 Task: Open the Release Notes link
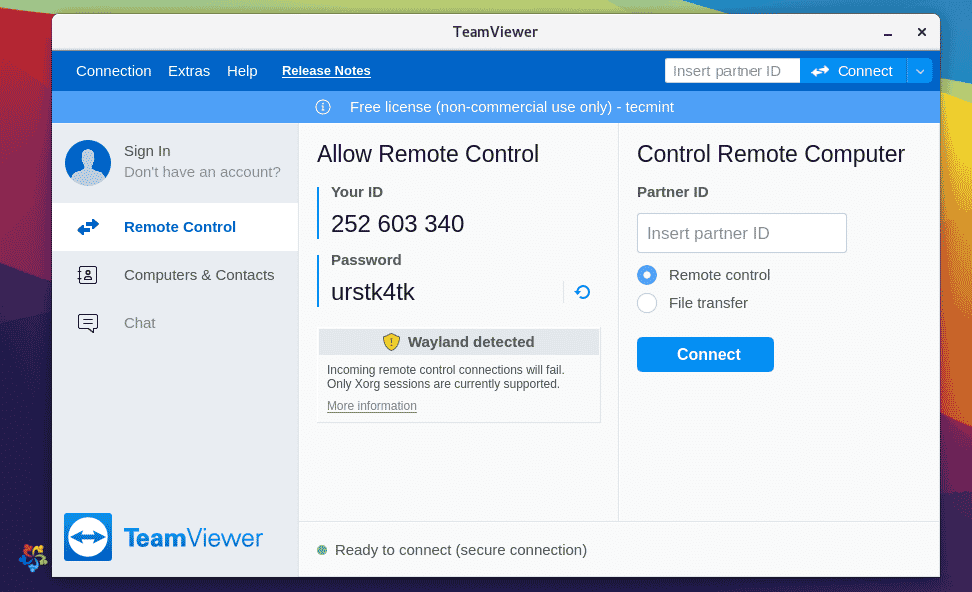pyautogui.click(x=326, y=71)
